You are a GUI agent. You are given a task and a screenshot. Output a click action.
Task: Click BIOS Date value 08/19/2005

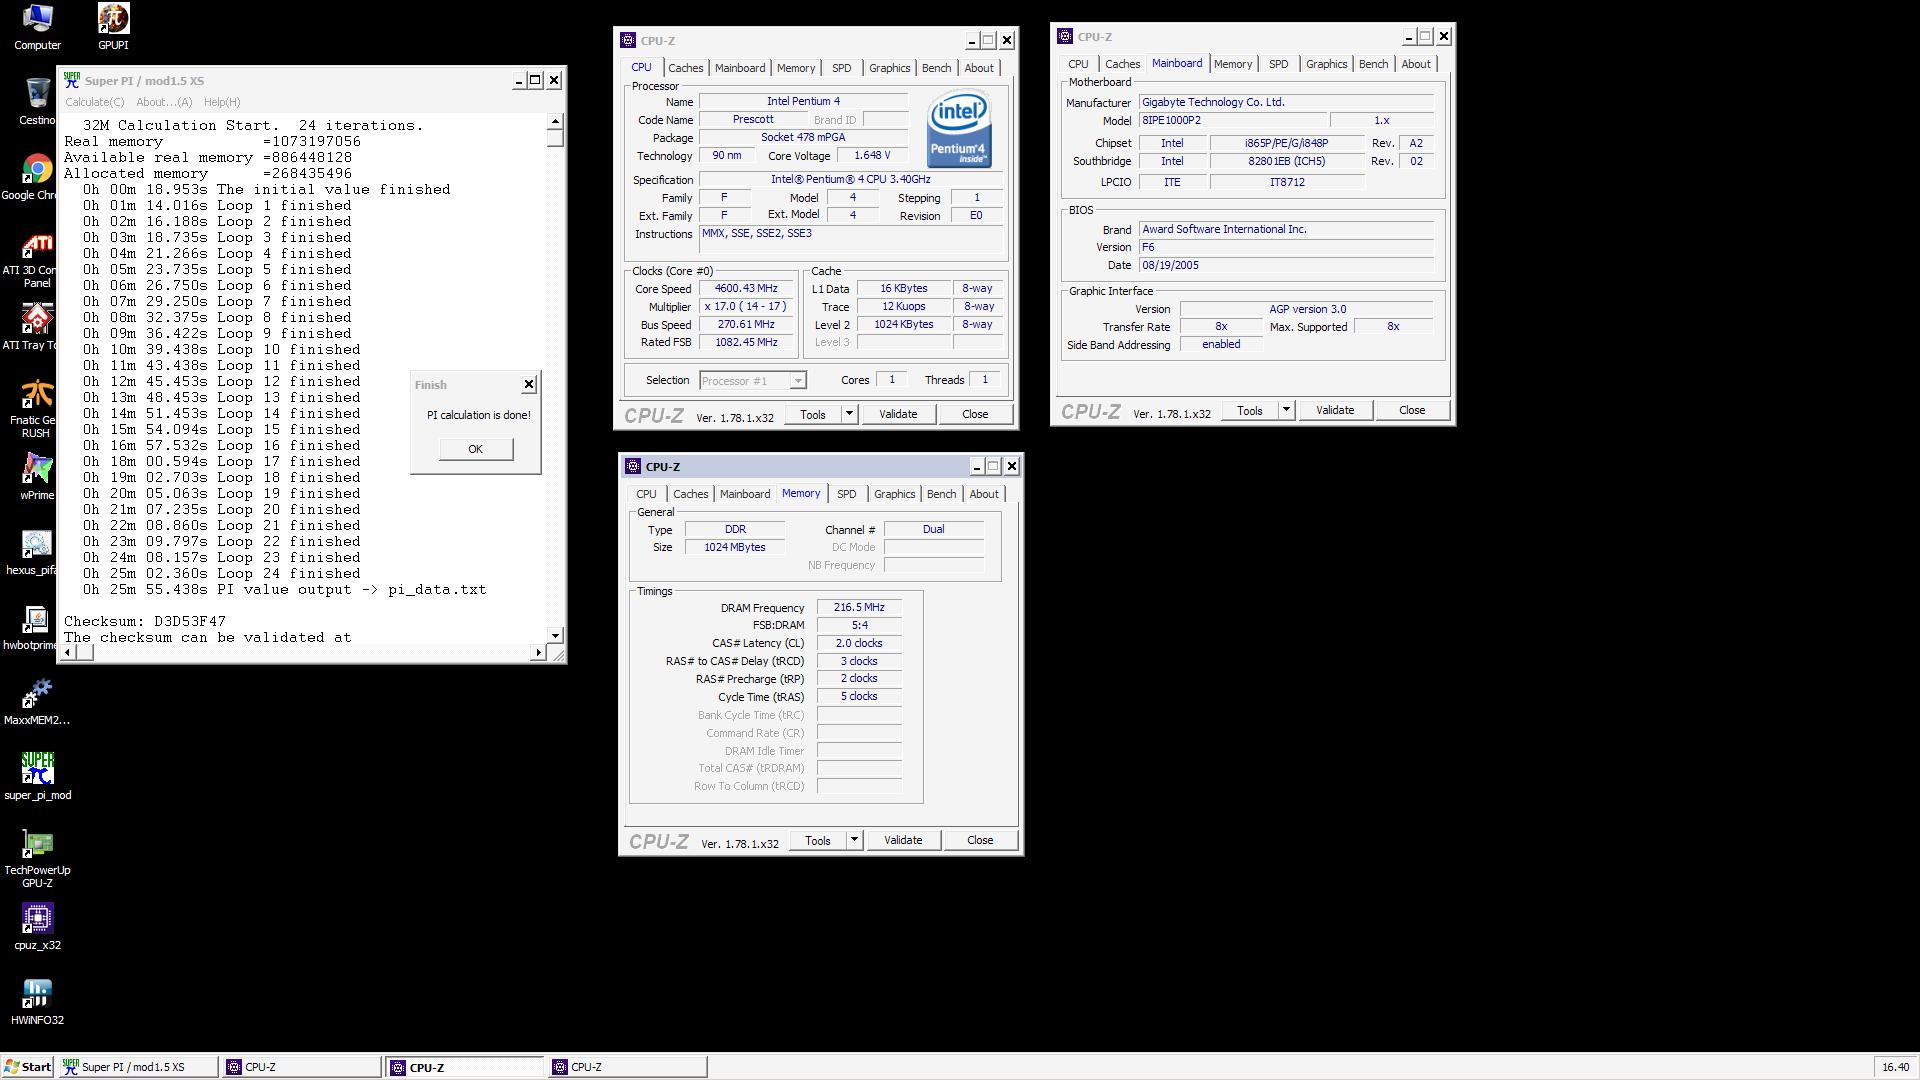click(1286, 265)
